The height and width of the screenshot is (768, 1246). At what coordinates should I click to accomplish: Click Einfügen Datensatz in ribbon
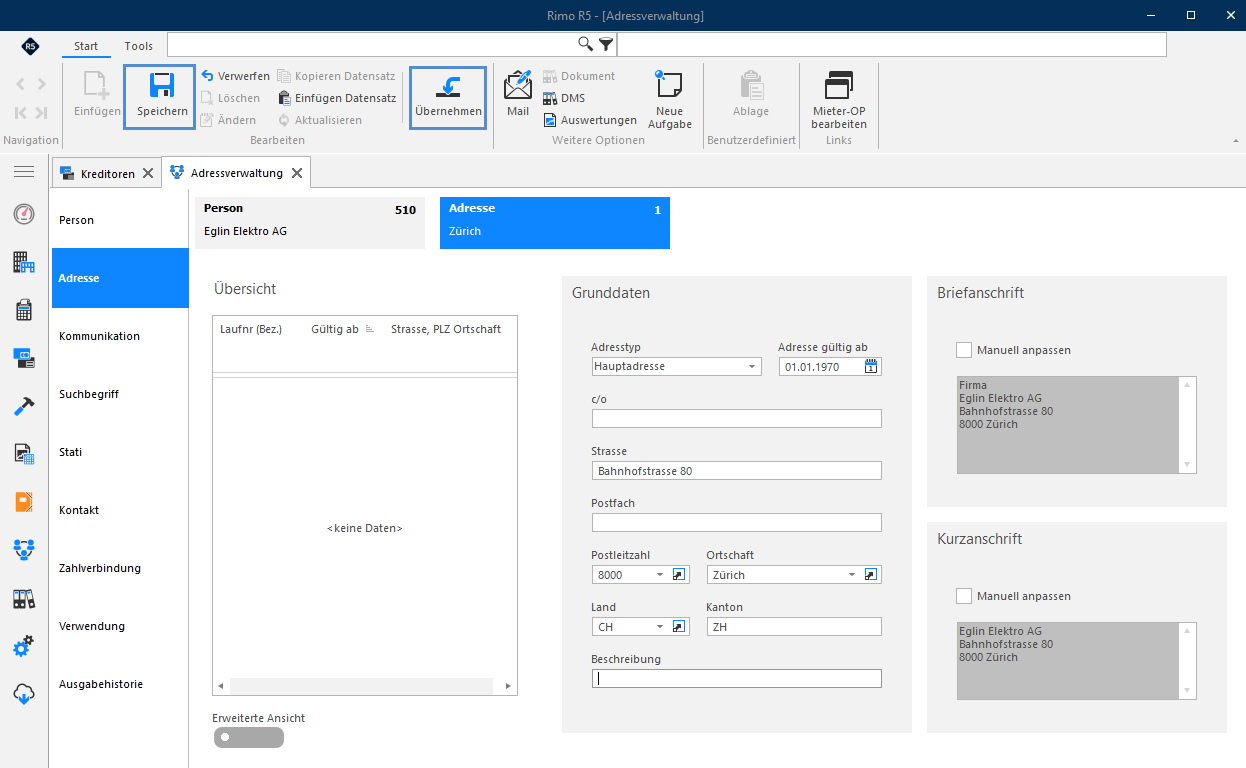point(337,98)
